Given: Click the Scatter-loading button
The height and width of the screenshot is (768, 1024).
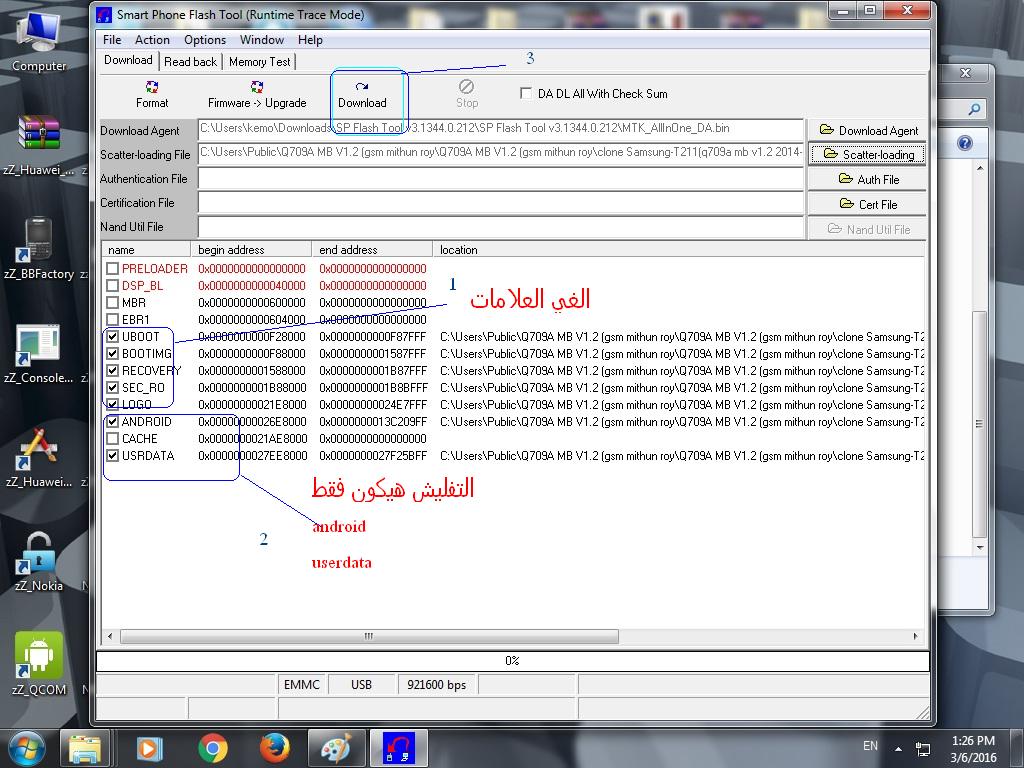Looking at the screenshot, I should click(867, 154).
